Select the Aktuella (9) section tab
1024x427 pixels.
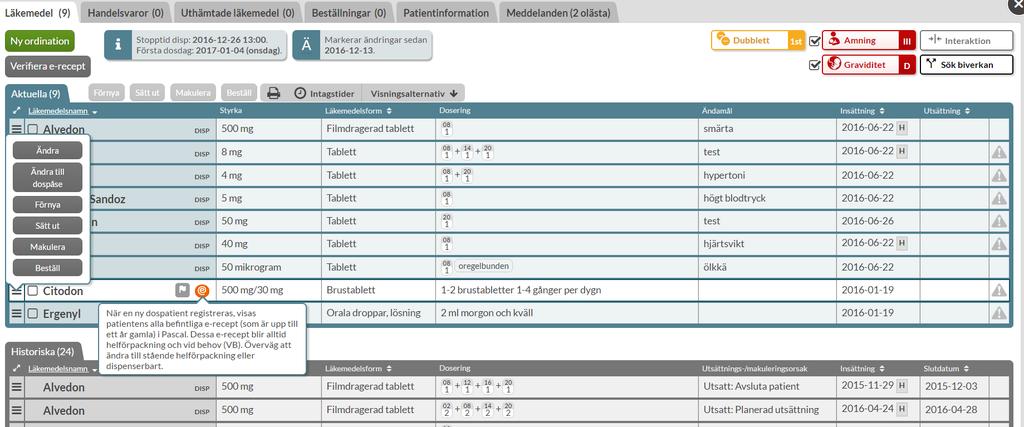point(36,94)
